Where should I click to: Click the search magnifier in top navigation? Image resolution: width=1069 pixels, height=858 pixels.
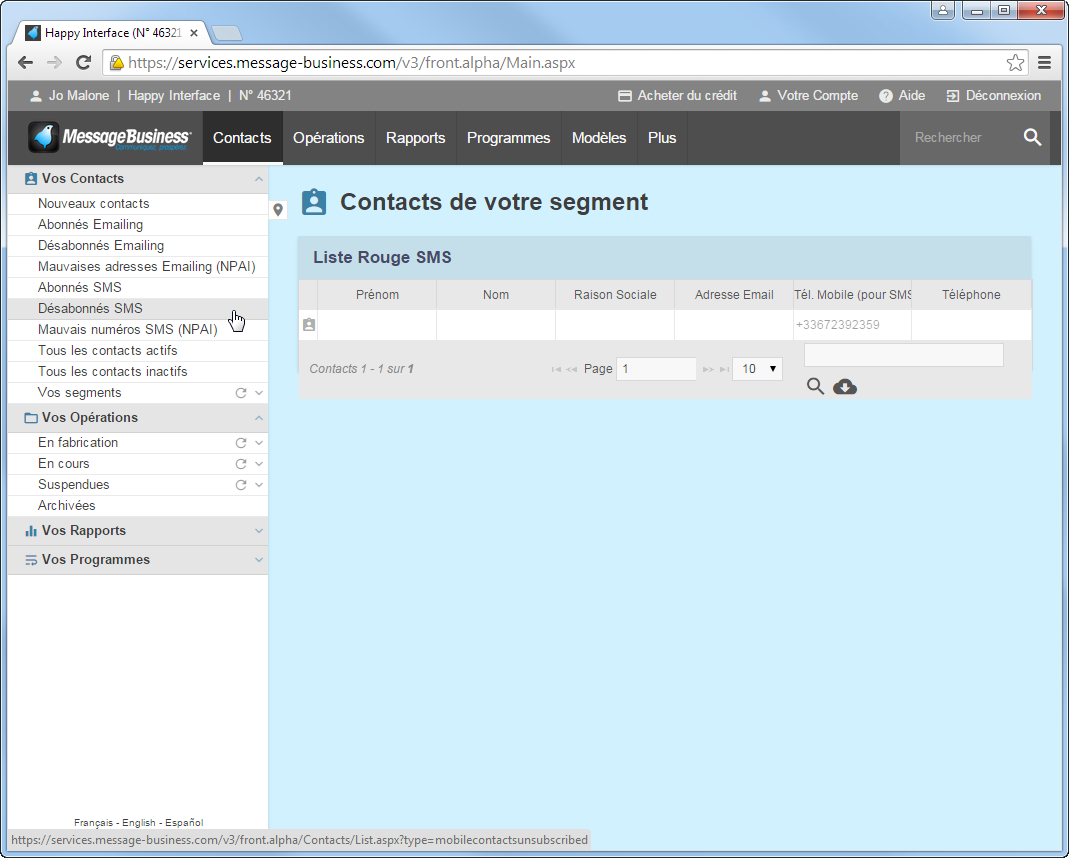(x=1032, y=138)
